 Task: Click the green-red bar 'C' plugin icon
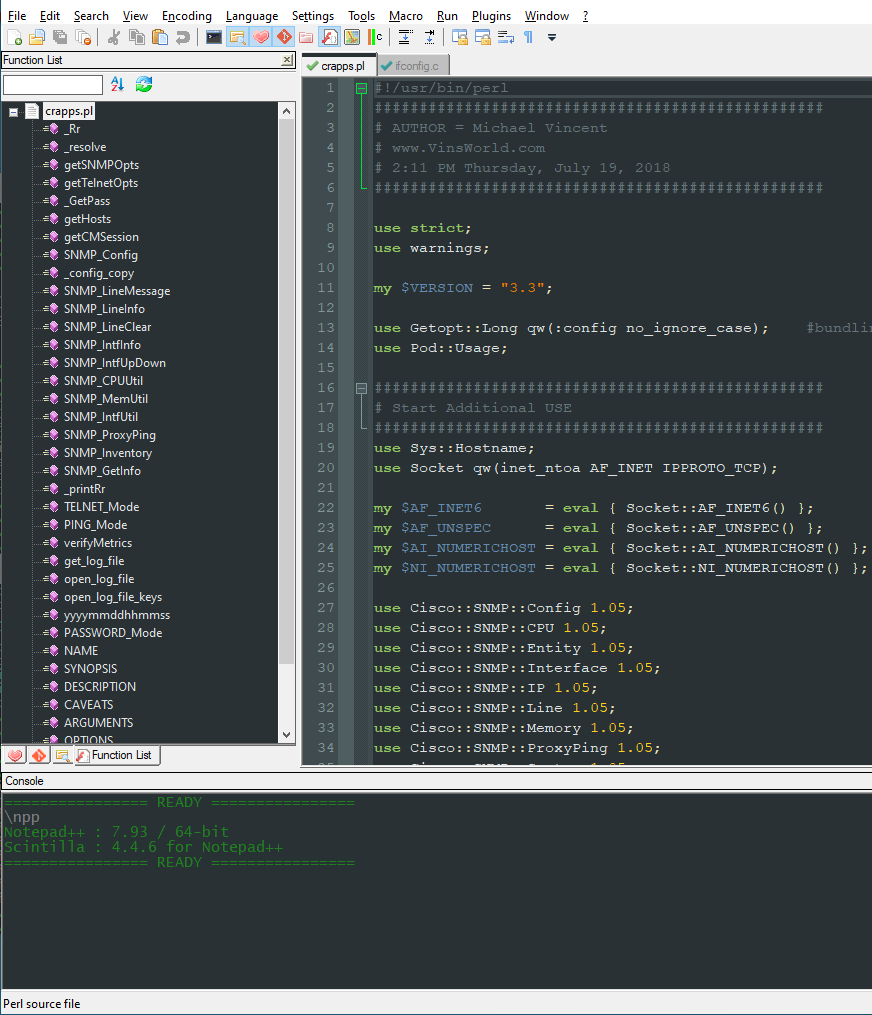[375, 38]
